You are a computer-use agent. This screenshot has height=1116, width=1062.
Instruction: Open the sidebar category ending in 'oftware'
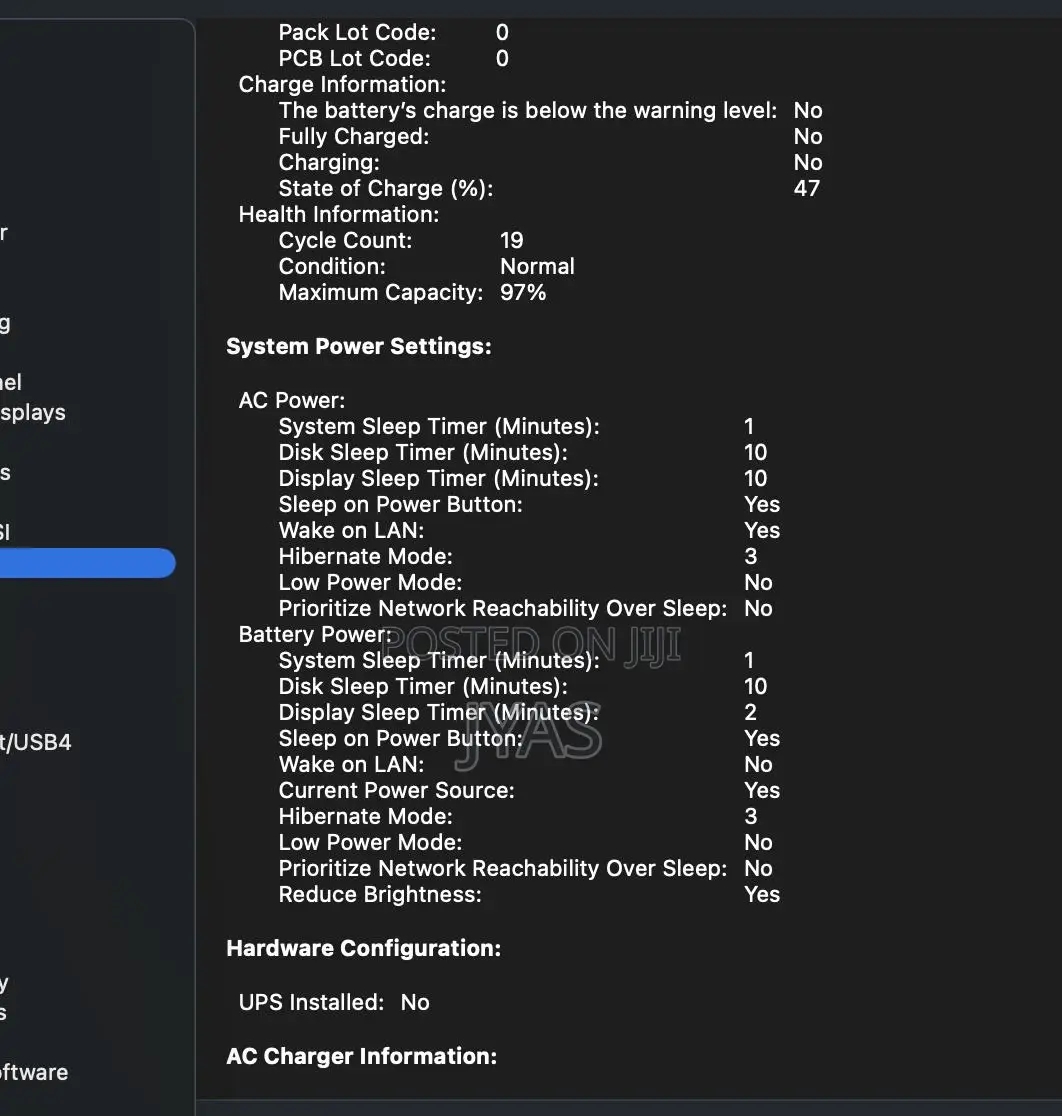34,1072
